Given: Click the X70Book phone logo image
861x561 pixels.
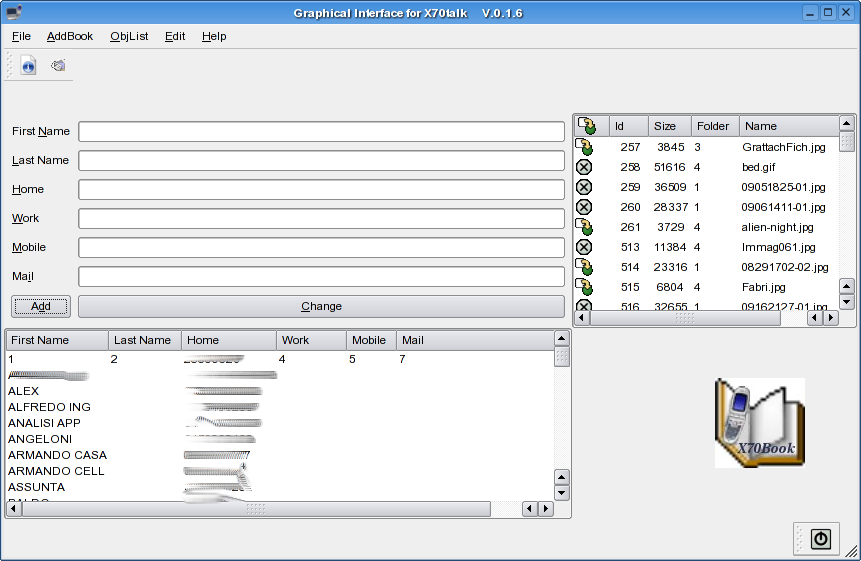Looking at the screenshot, I should (759, 423).
